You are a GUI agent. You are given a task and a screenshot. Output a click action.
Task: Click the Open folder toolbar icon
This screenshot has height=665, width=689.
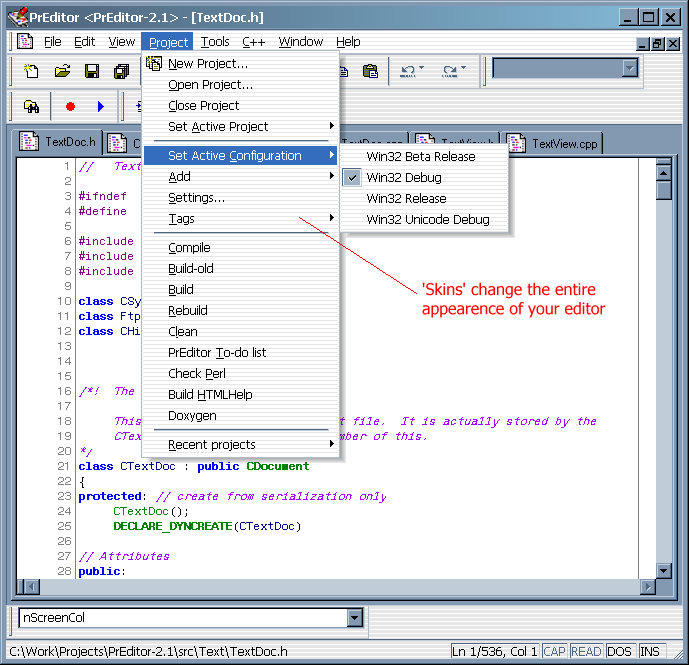[x=62, y=71]
